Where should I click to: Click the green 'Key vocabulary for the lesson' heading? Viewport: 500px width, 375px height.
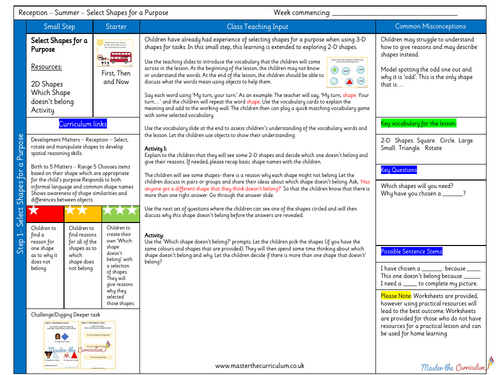(x=418, y=123)
